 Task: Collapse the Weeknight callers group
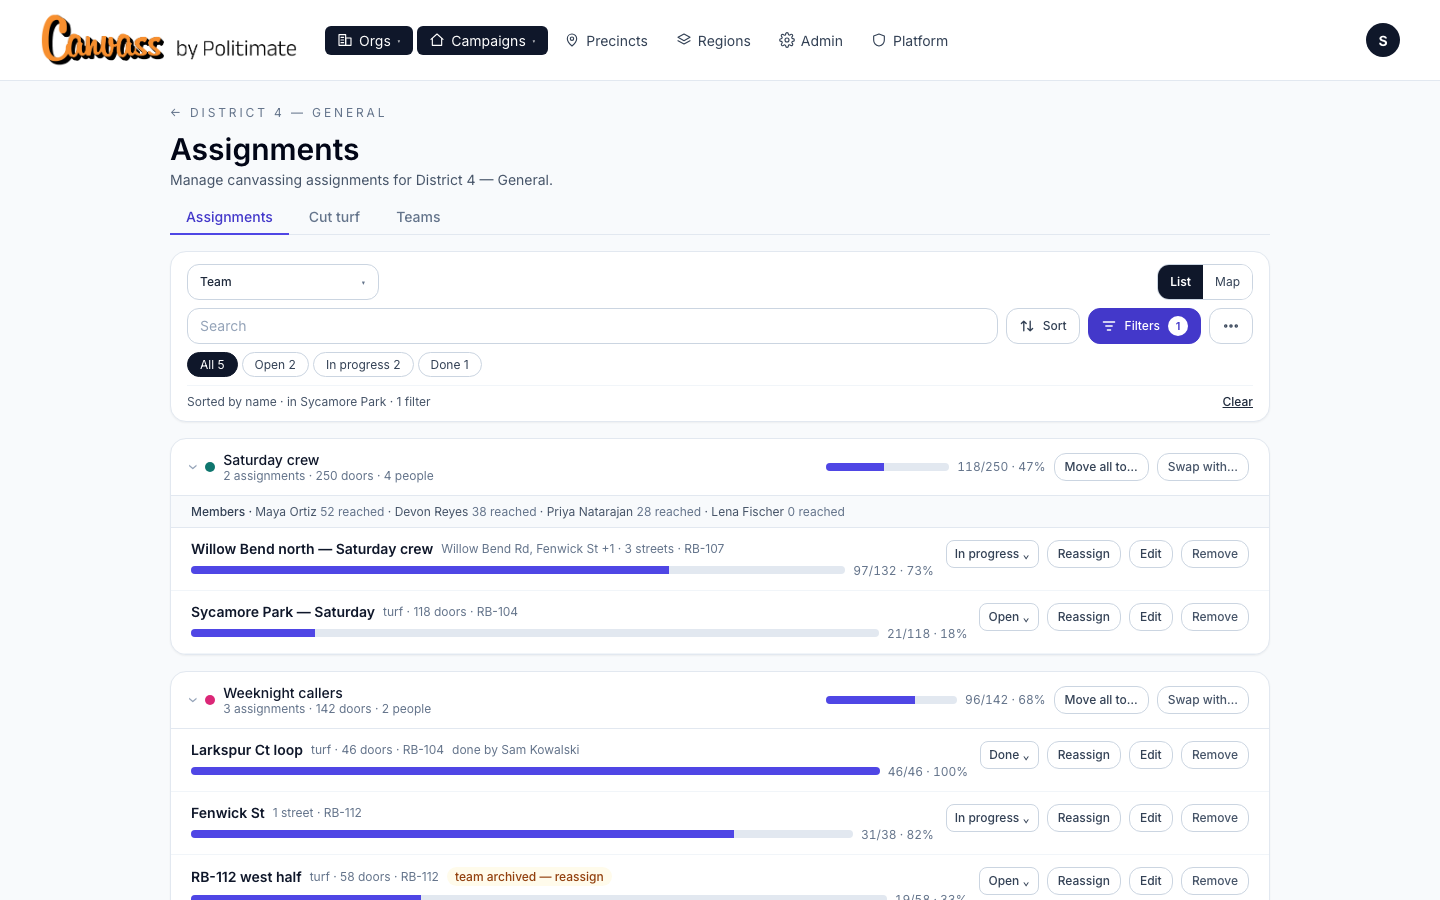(193, 700)
